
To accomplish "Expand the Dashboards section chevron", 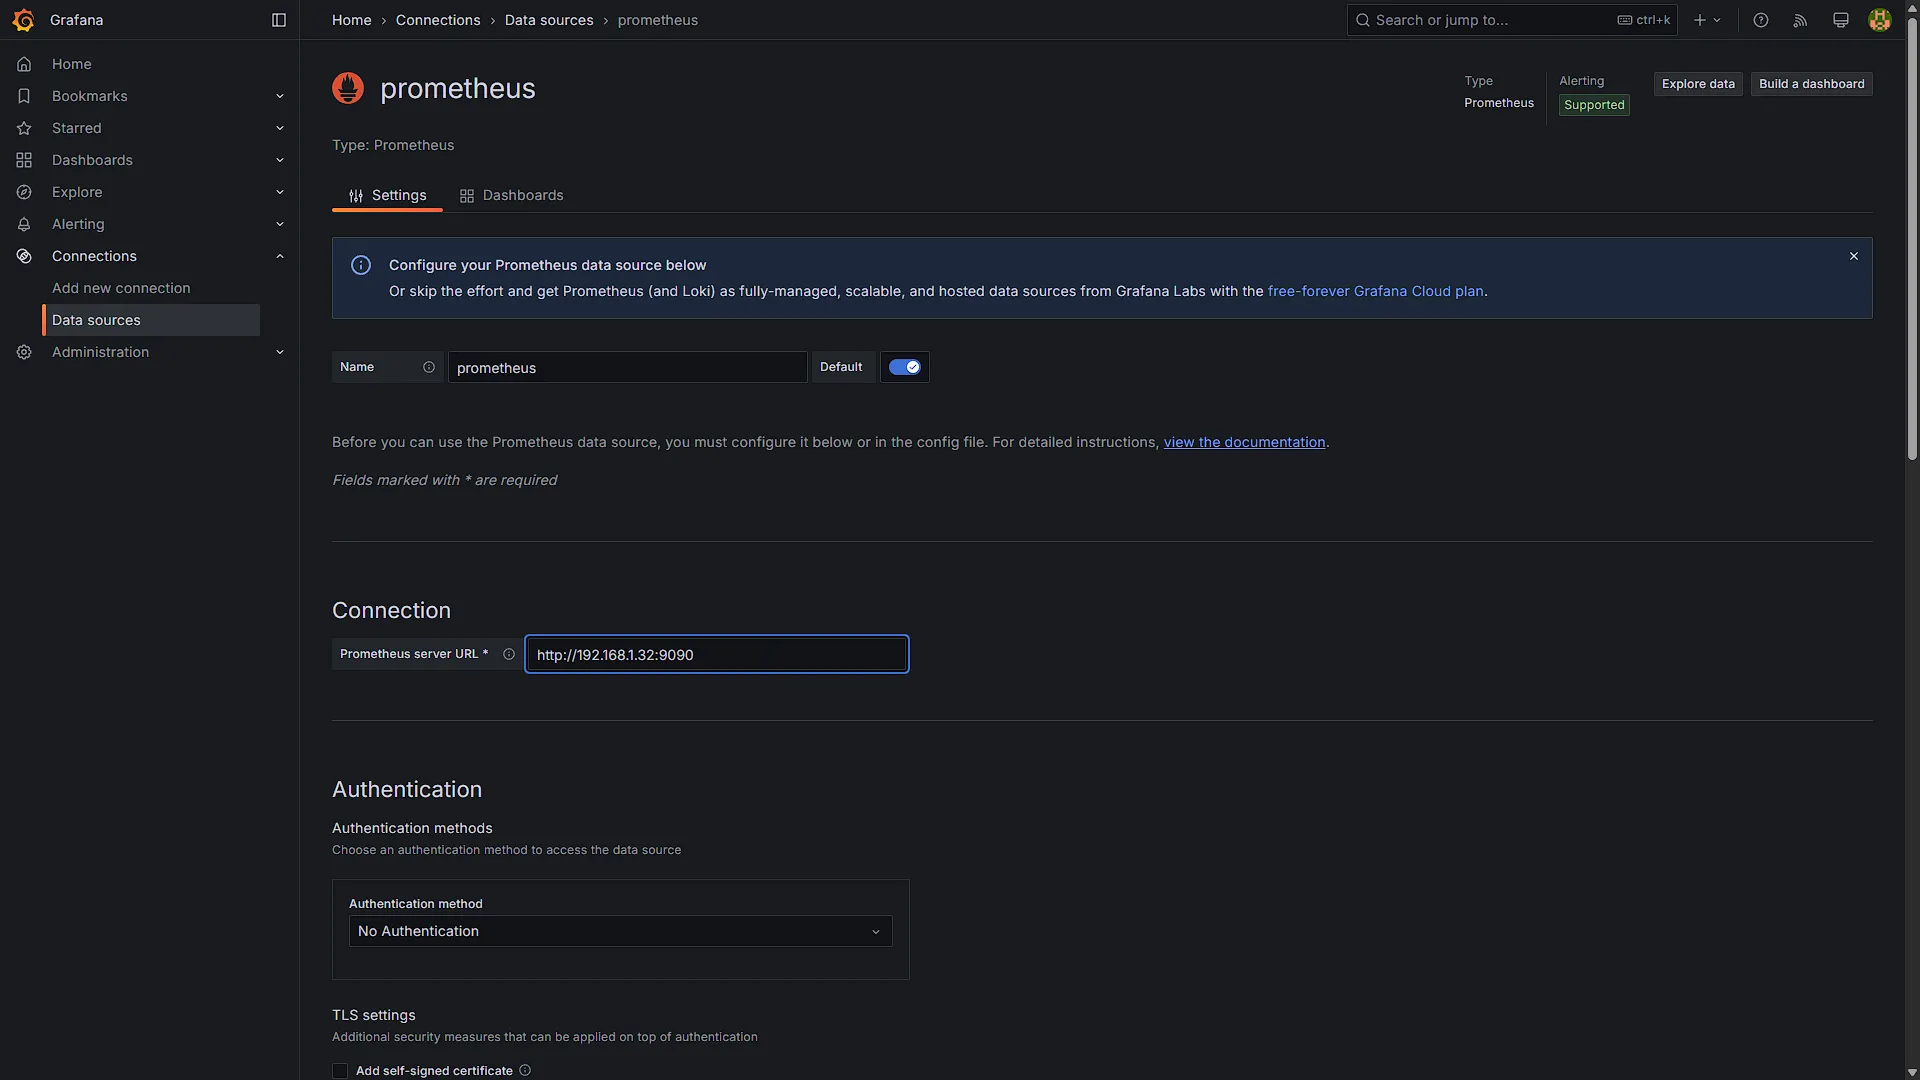I will (x=280, y=160).
